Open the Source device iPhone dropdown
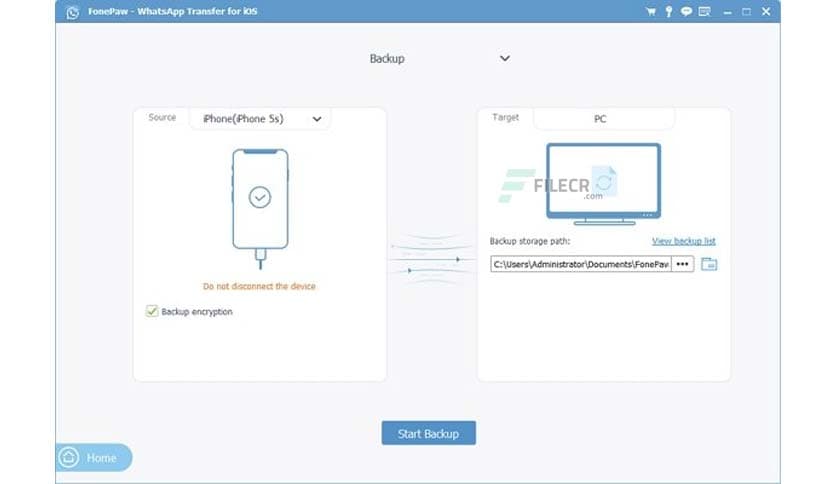This screenshot has width=836, height=484. pyautogui.click(x=260, y=118)
